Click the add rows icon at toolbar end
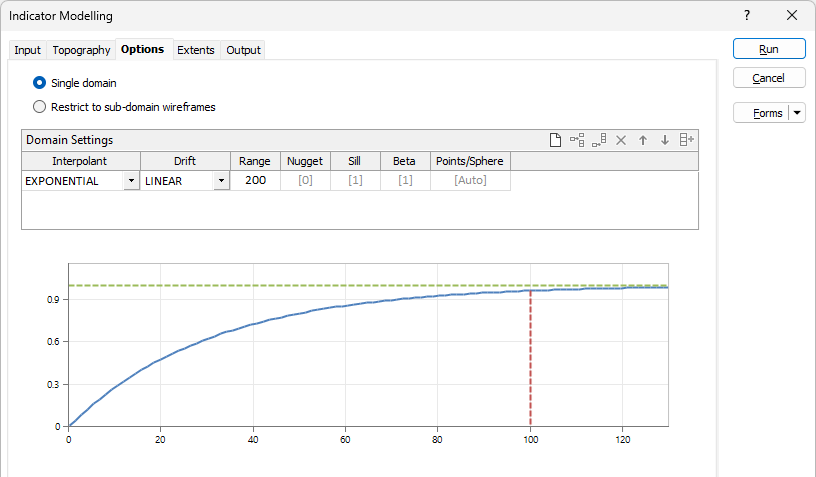 [x=686, y=141]
